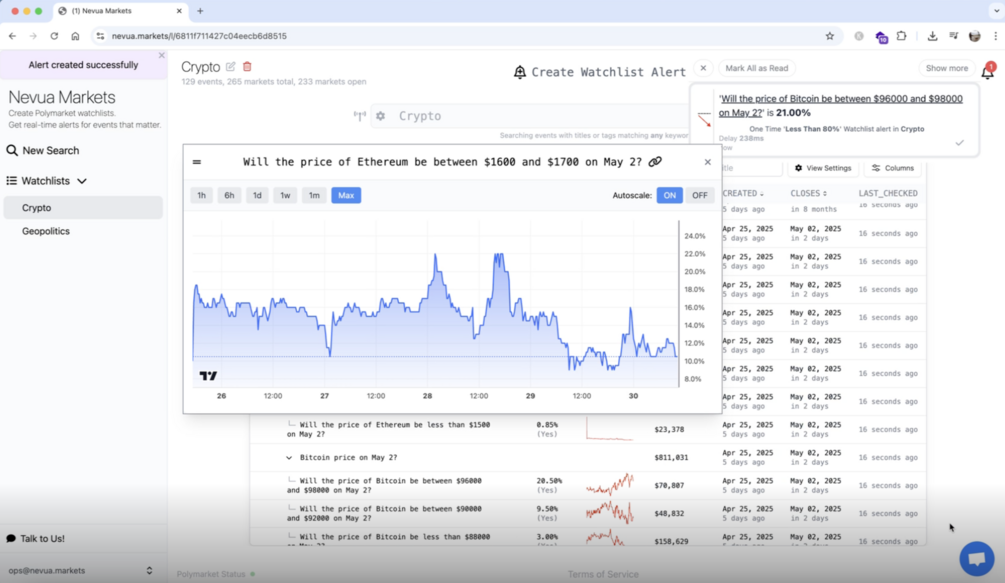Click the browser address bar URL
Viewport: 1005px width, 583px height.
coord(199,36)
